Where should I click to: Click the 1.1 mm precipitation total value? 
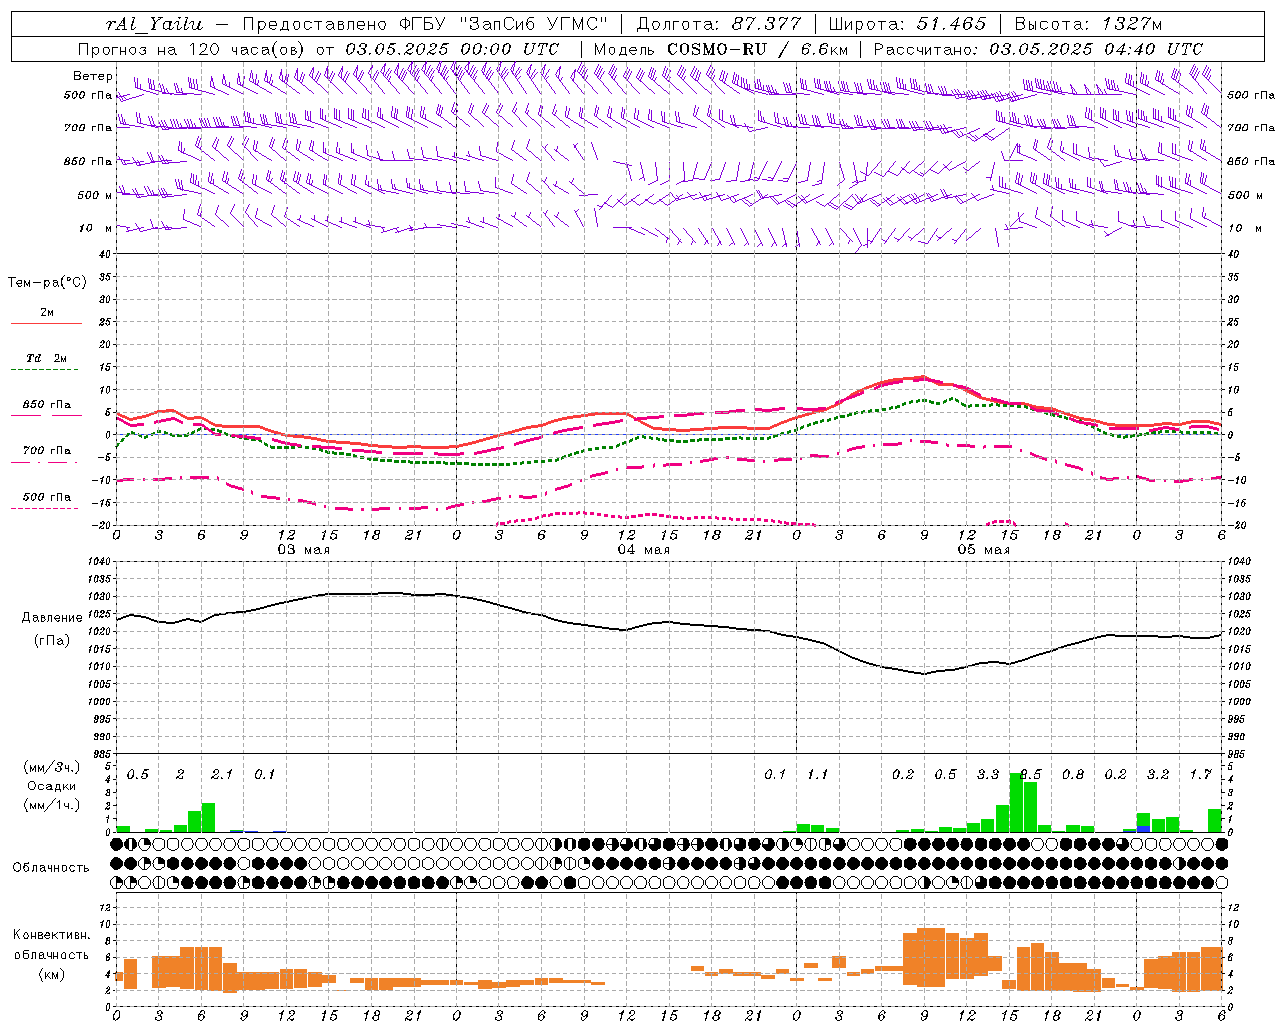[818, 775]
